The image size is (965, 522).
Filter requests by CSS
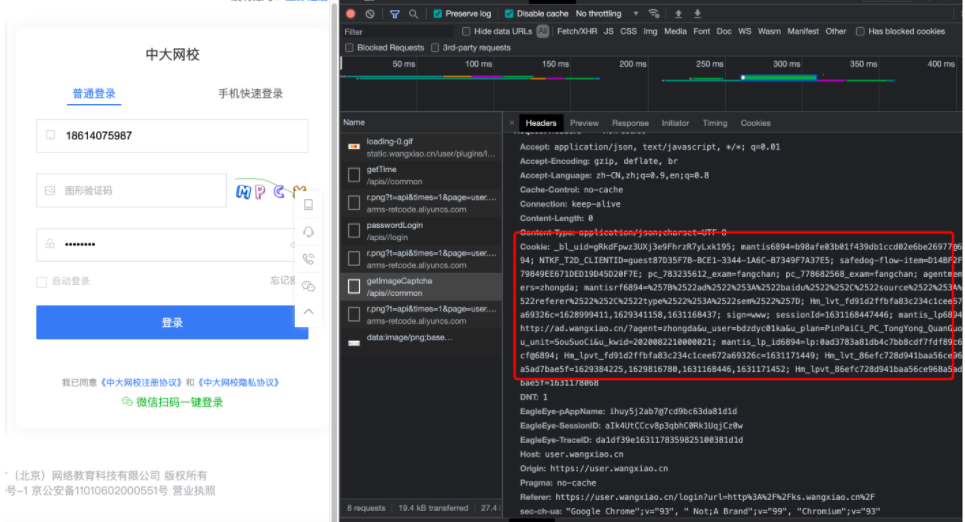pos(628,31)
